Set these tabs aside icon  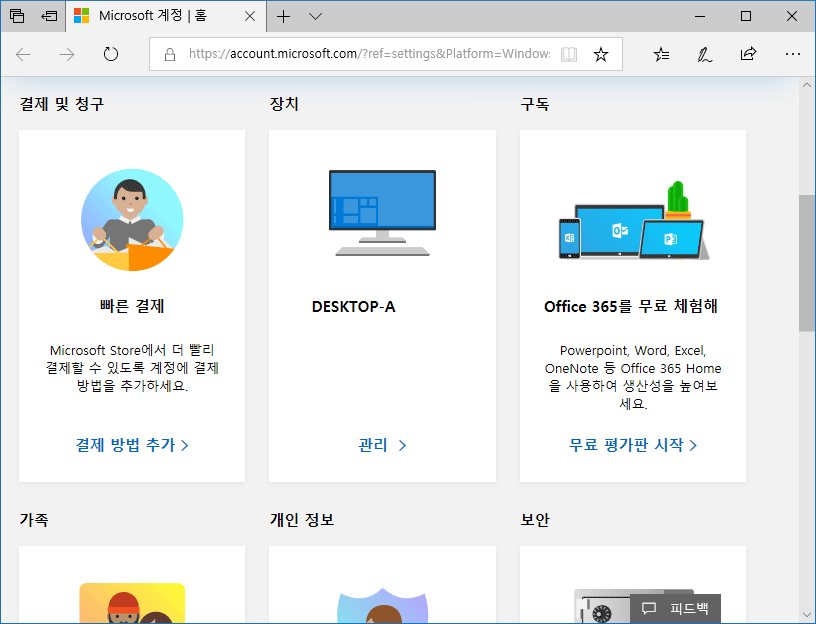(49, 16)
